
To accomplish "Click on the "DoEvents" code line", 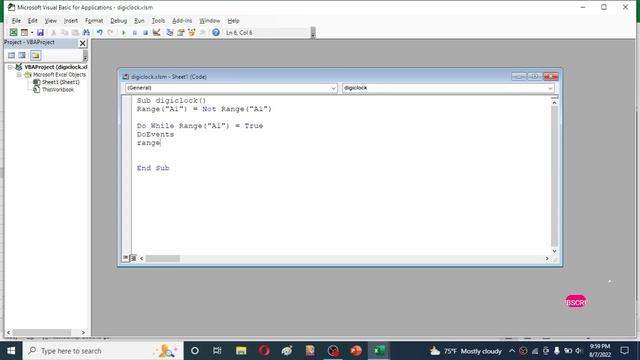I will pos(156,134).
